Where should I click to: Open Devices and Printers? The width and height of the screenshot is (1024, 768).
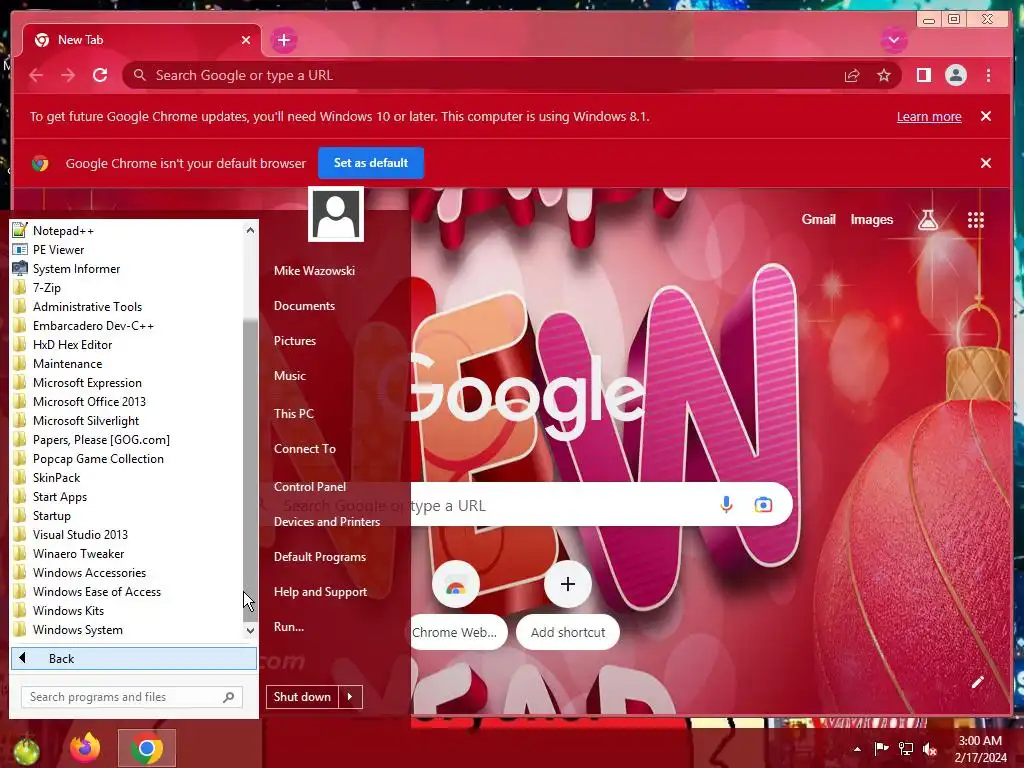coord(327,522)
